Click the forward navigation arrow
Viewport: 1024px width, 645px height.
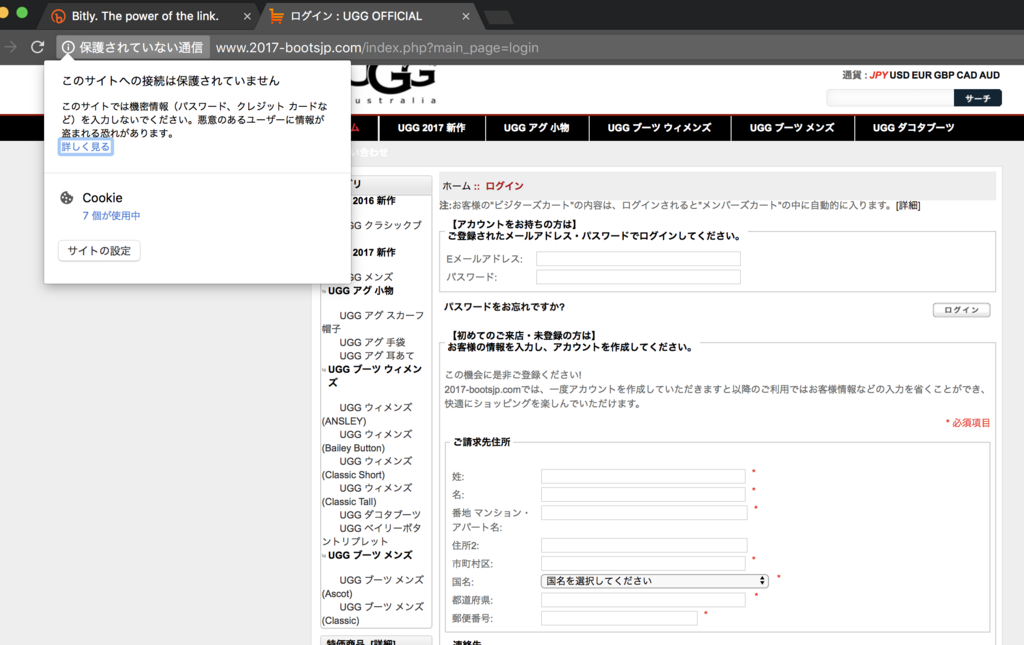click(x=10, y=47)
